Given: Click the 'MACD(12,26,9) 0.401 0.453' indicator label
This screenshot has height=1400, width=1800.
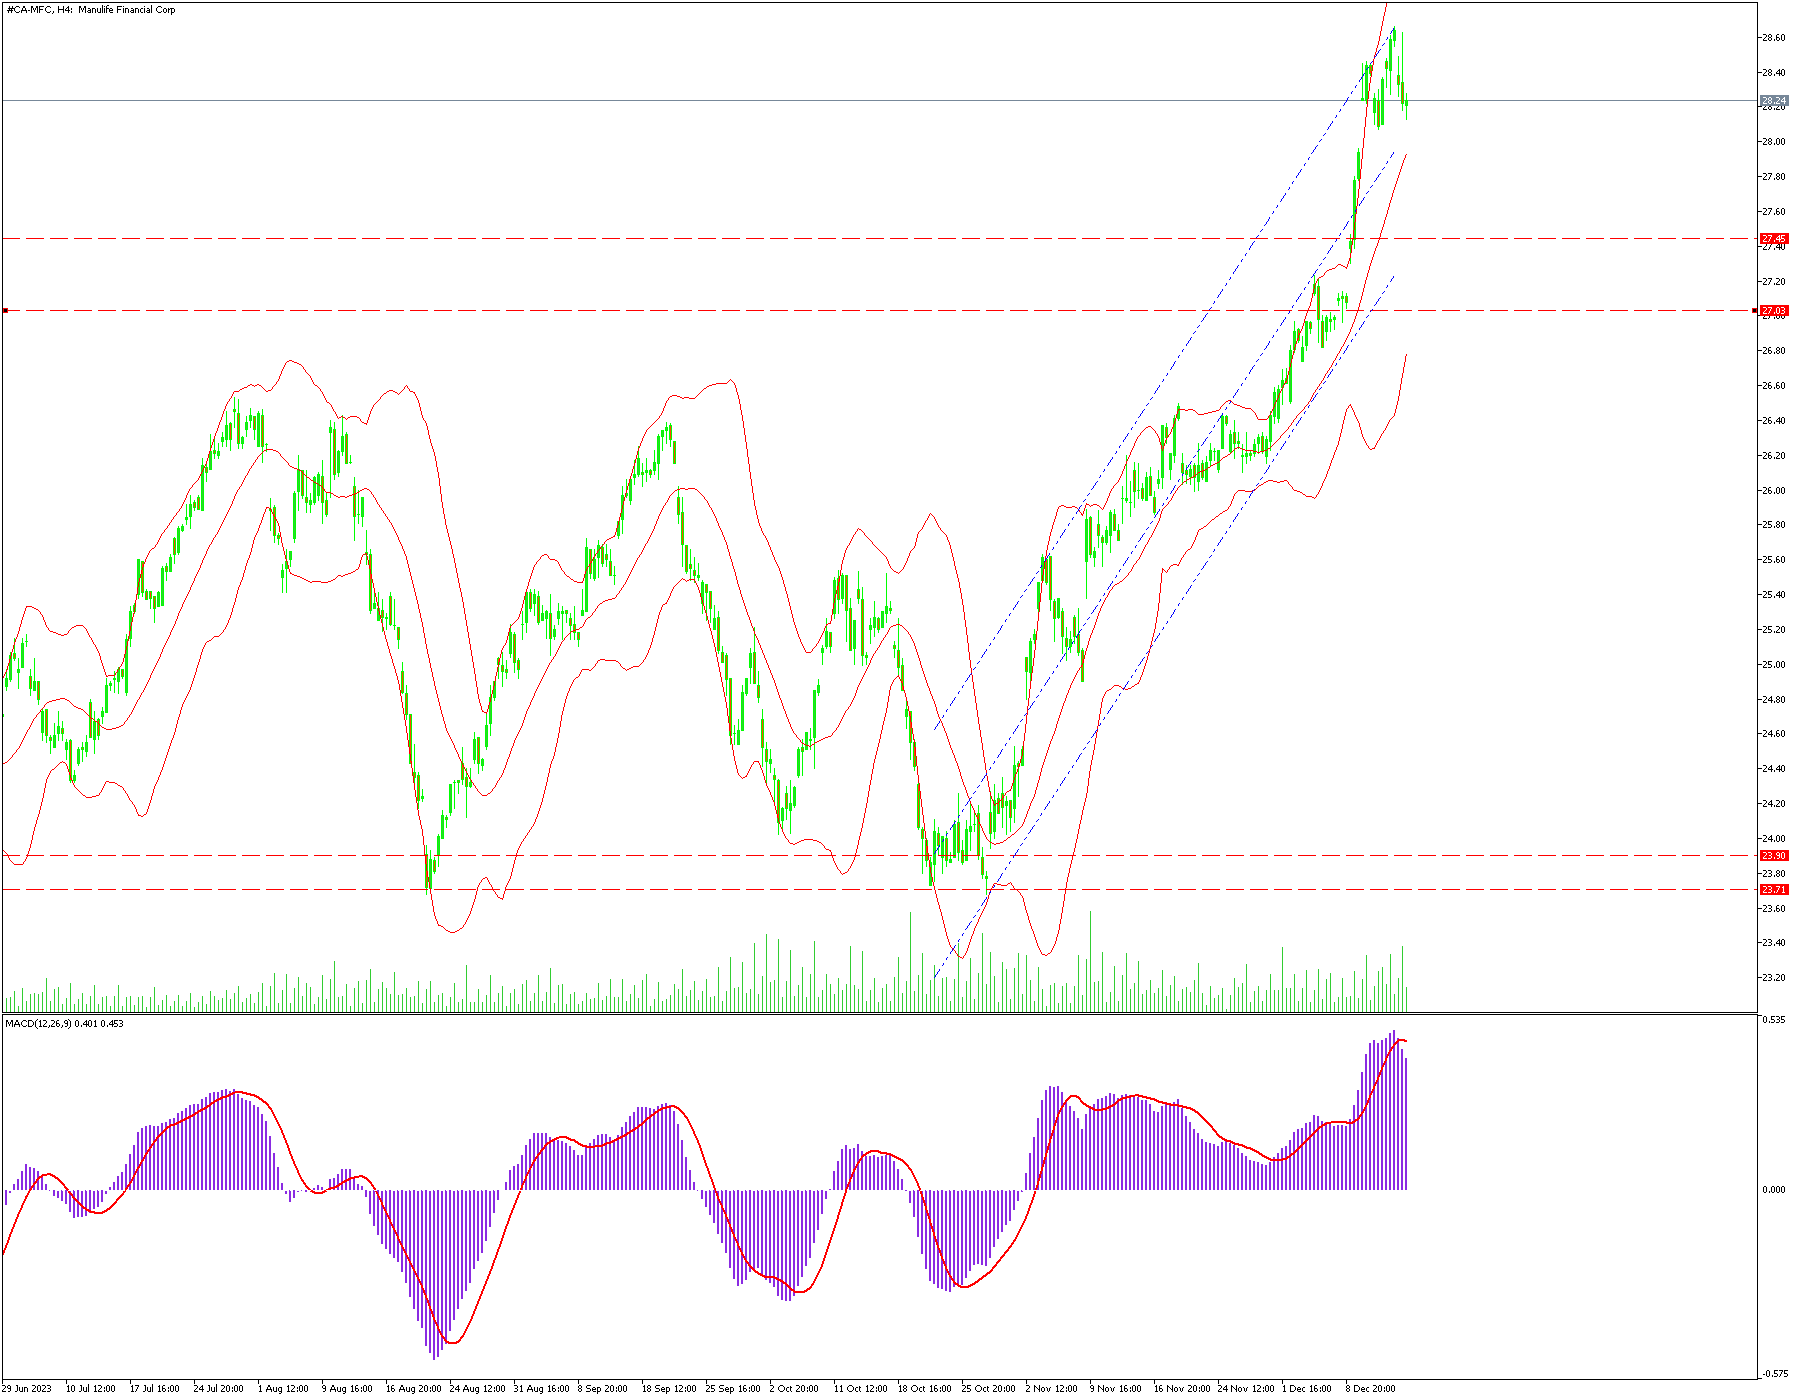Looking at the screenshot, I should (x=65, y=1024).
